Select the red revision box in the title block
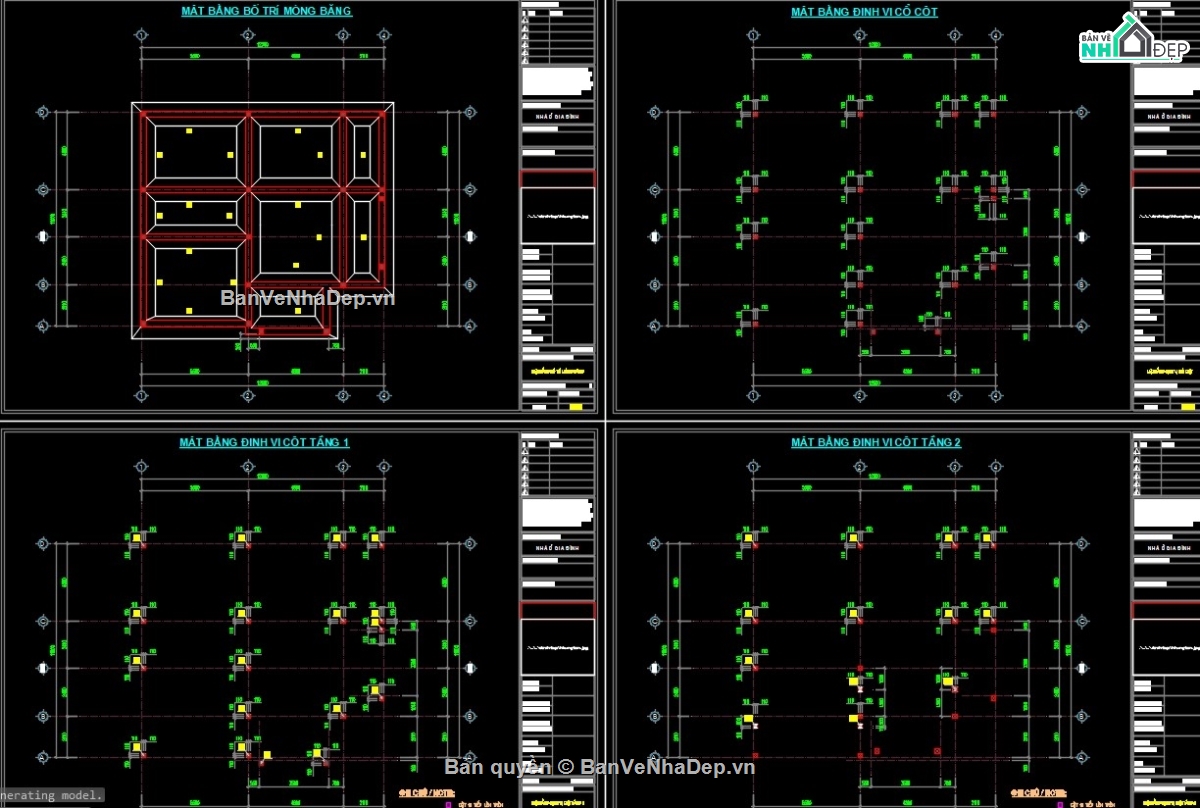Screen dimensions: 1200x808 [x=558, y=180]
